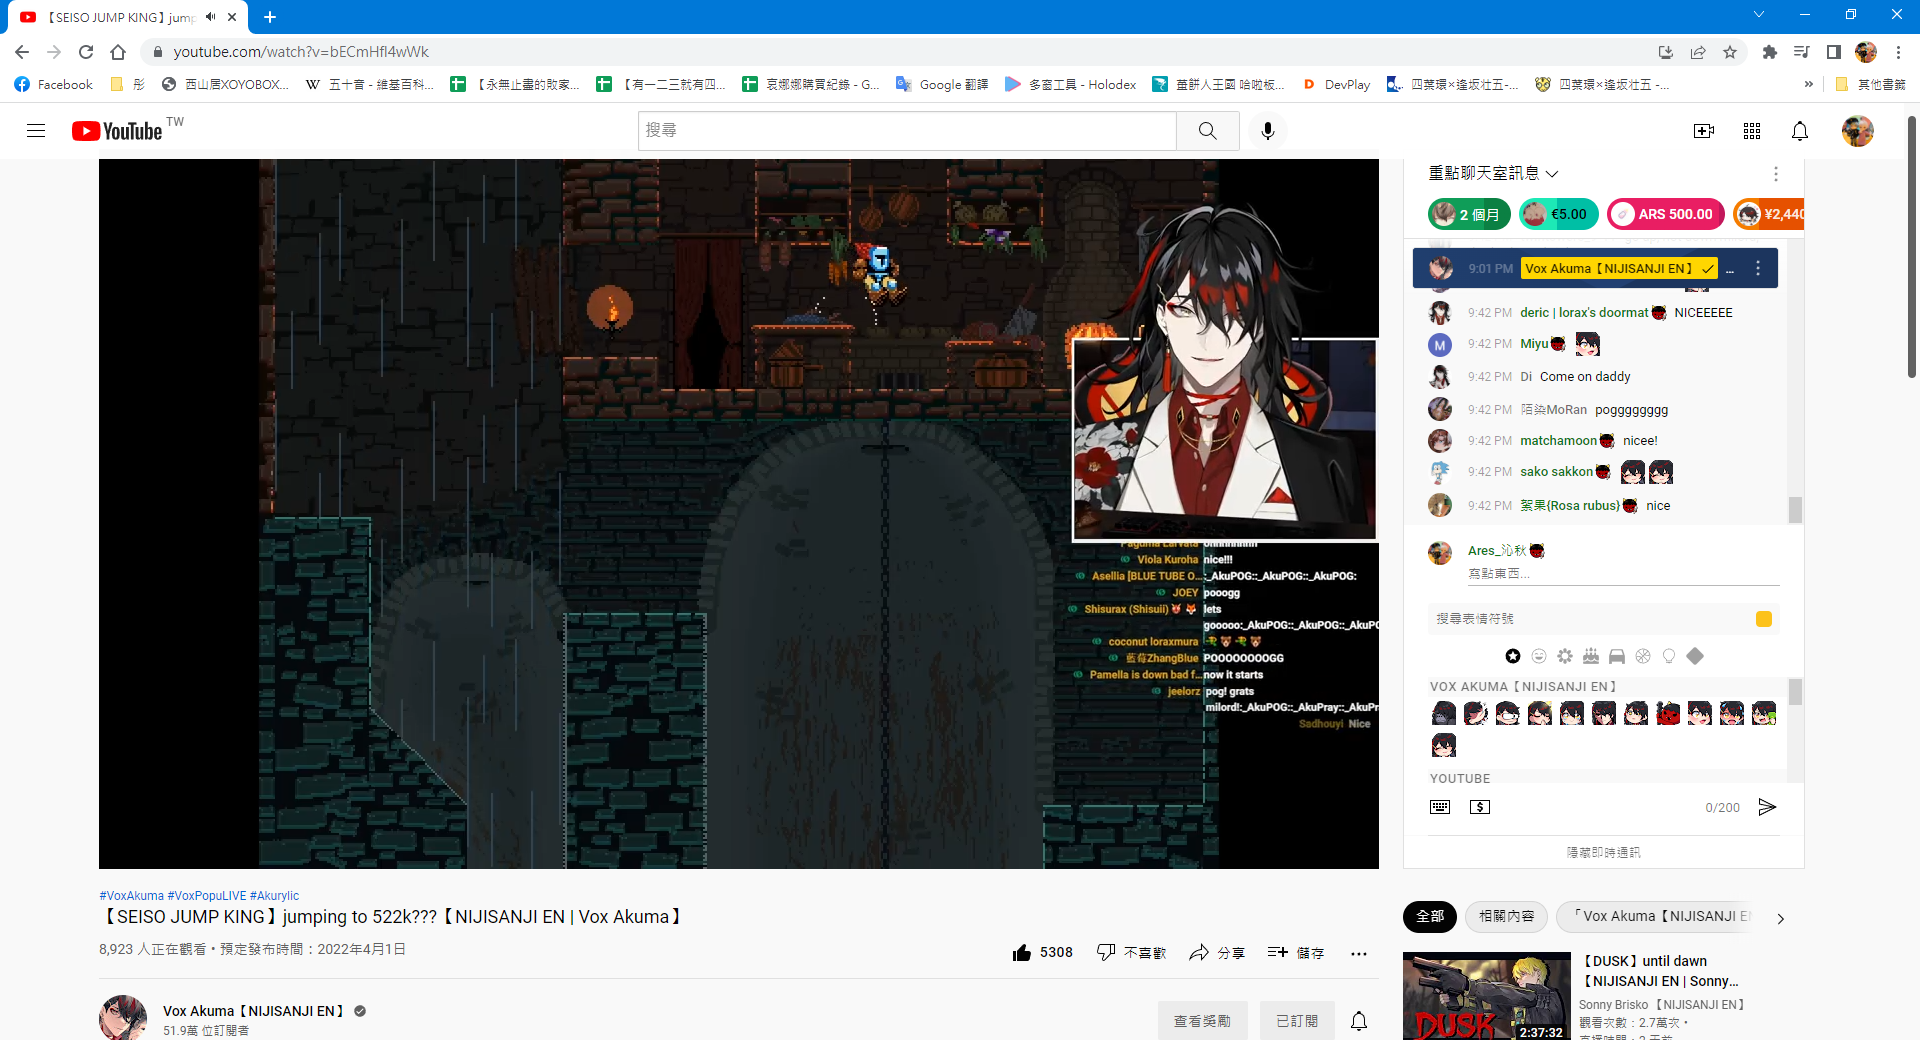This screenshot has height=1040, width=1920.
Task: Open the Facebook bookmark
Action: tap(54, 85)
